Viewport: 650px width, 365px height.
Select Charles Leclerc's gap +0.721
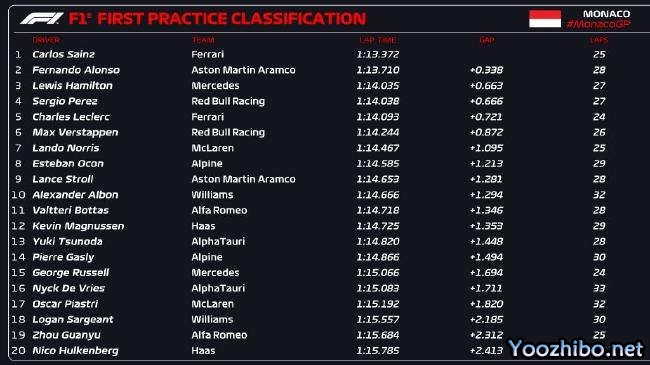(x=486, y=117)
